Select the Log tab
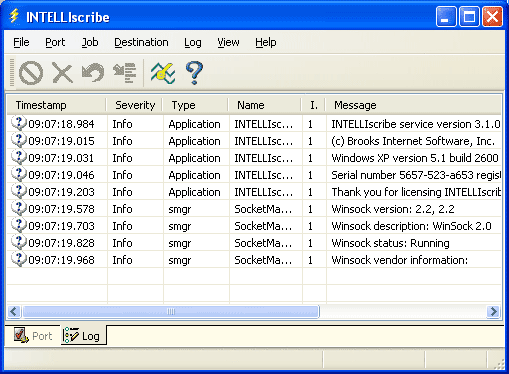Image resolution: width=509 pixels, height=374 pixels. pos(84,335)
